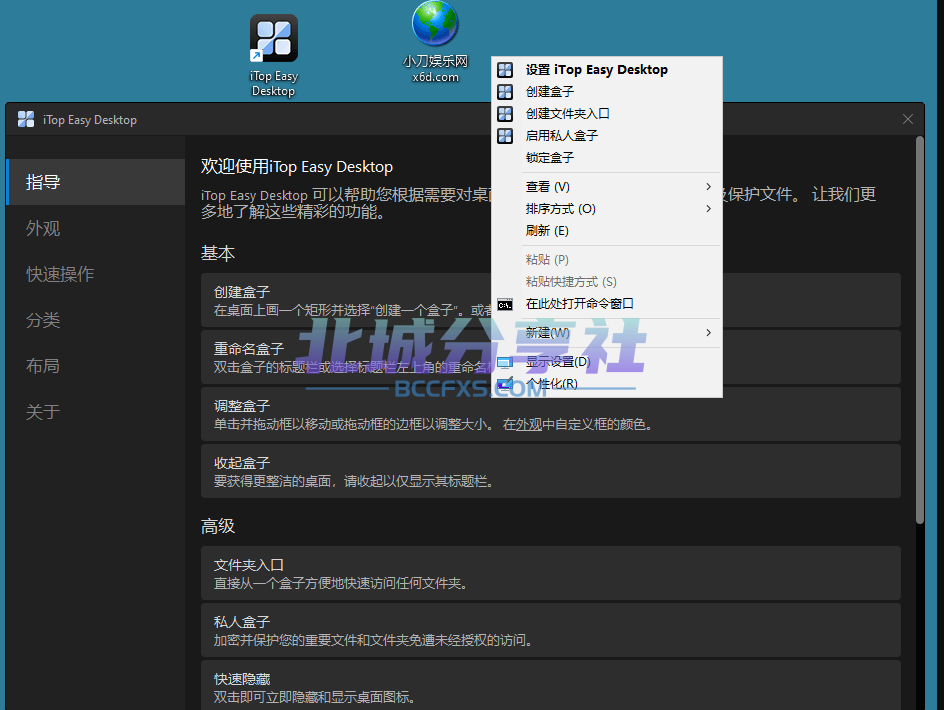Close the iTop Easy Desktop settings window
This screenshot has width=944, height=710.
point(908,119)
